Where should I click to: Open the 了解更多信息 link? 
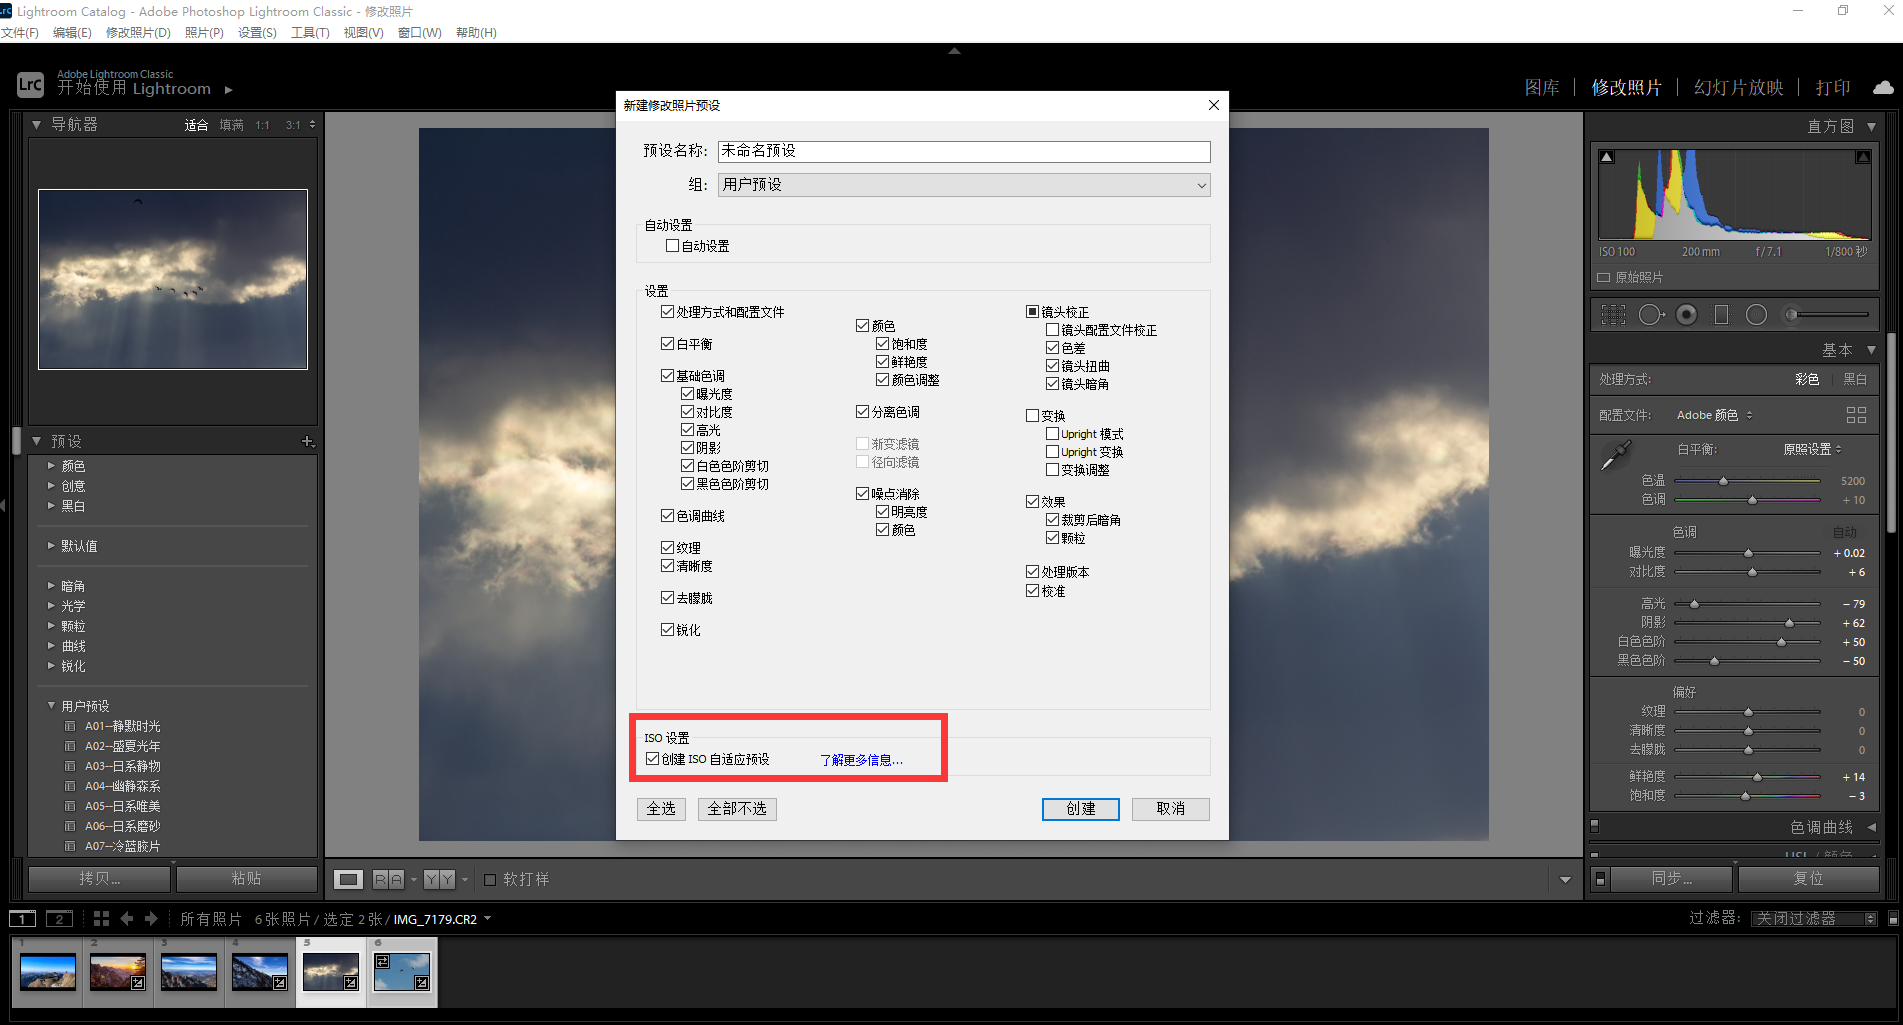[861, 760]
